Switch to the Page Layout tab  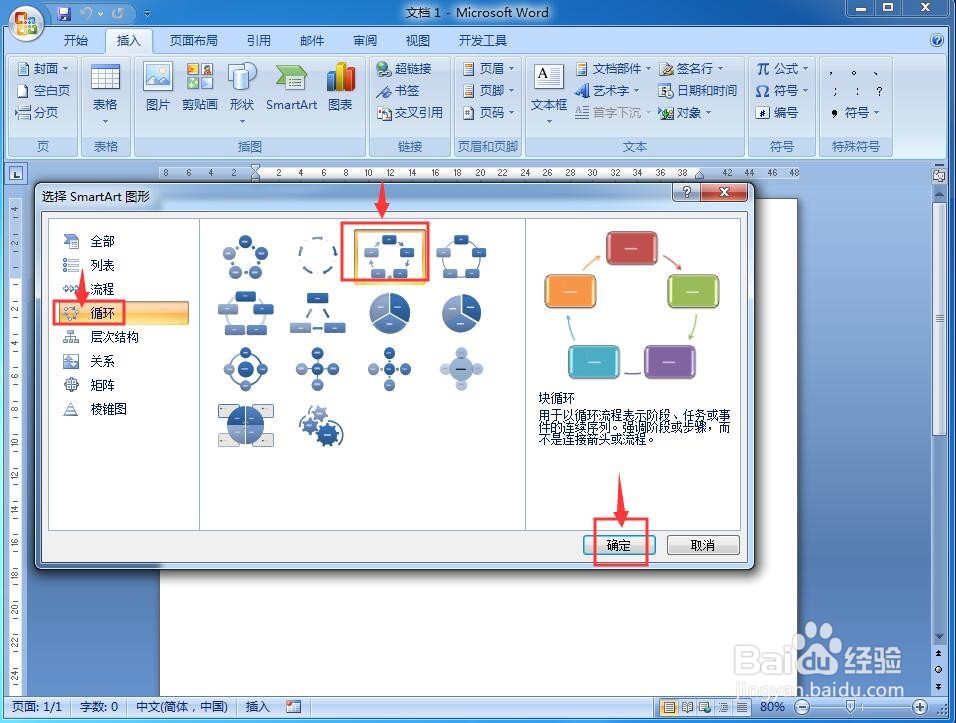(193, 41)
